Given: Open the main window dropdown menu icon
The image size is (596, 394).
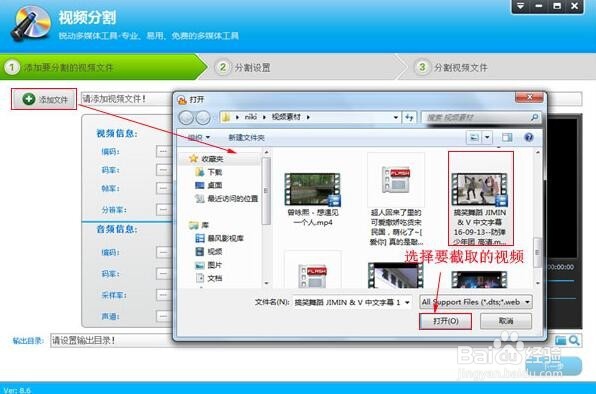Looking at the screenshot, I should tap(520, 6).
